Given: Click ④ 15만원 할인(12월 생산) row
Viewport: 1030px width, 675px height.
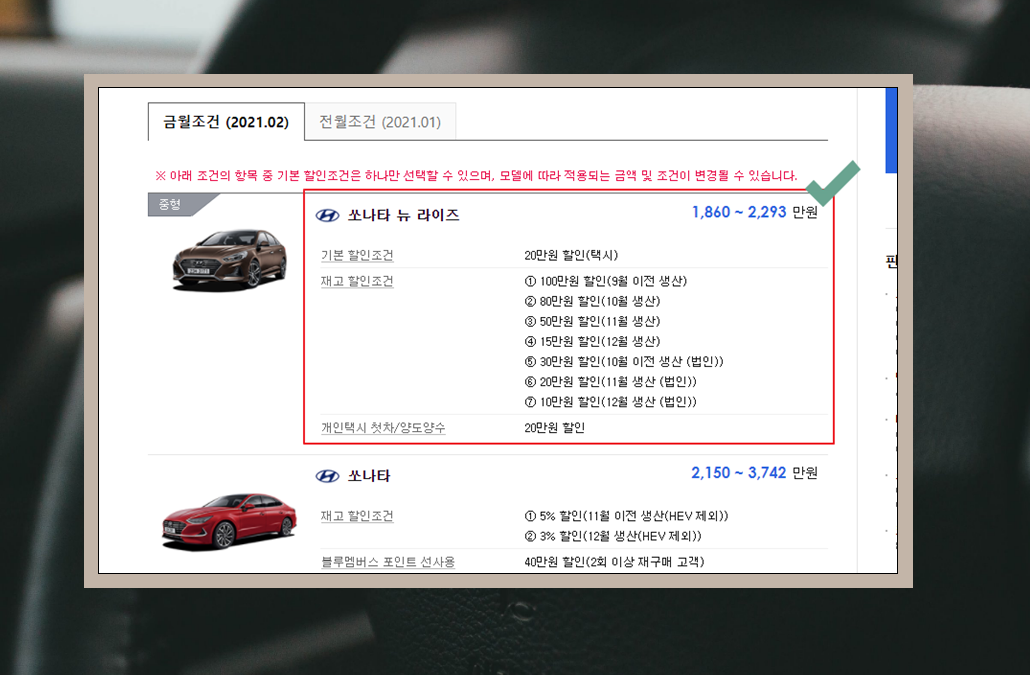Looking at the screenshot, I should coord(592,341).
